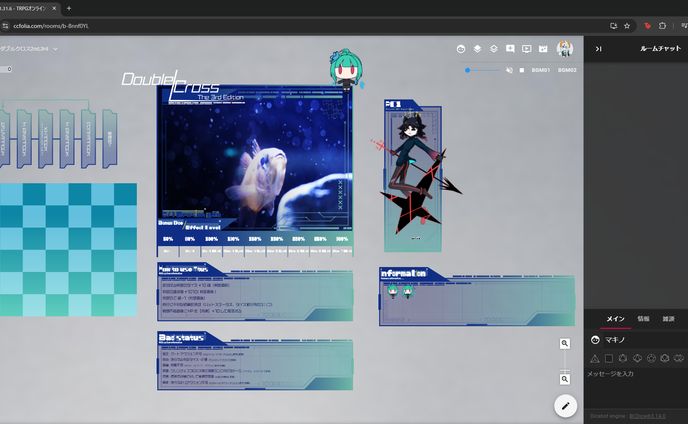Toggle the BGM mute speaker icon
The width and height of the screenshot is (688, 424).
click(509, 70)
